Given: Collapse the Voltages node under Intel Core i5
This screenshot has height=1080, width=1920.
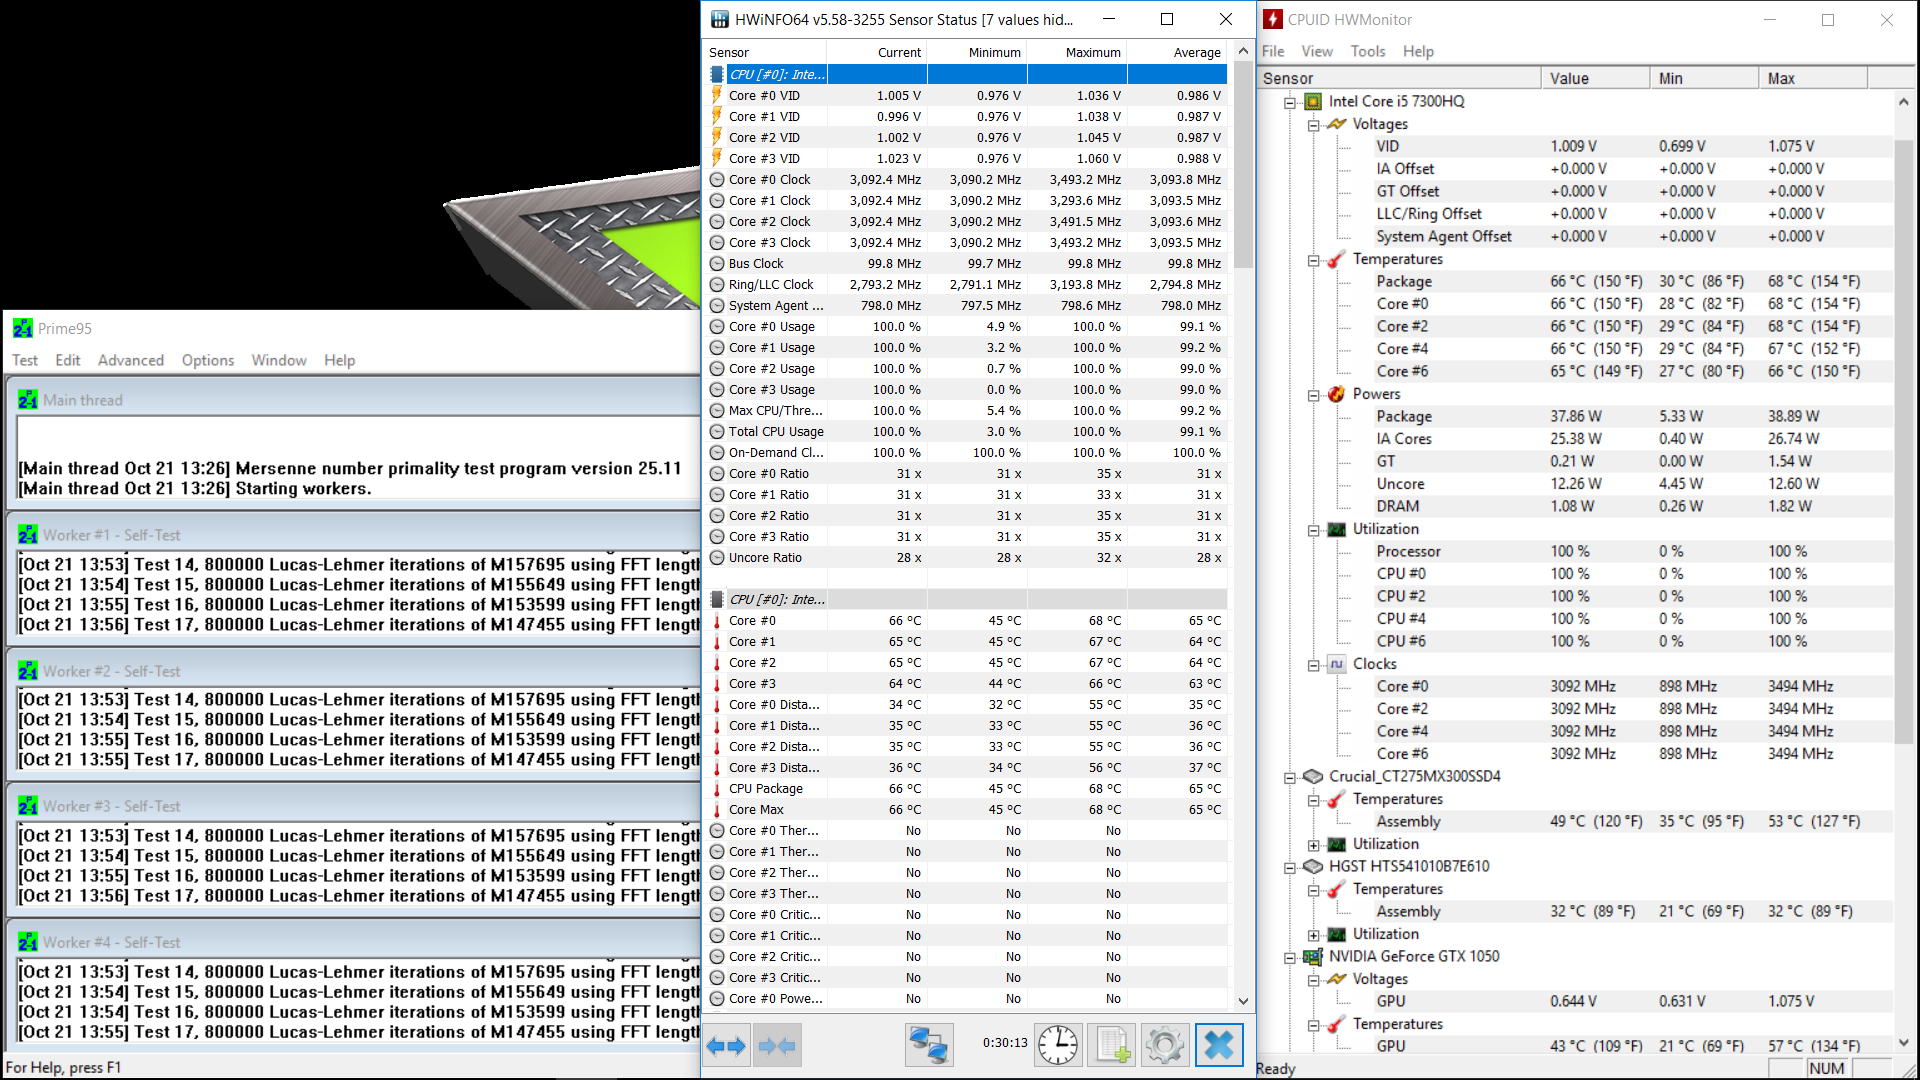Looking at the screenshot, I should pyautogui.click(x=1313, y=125).
